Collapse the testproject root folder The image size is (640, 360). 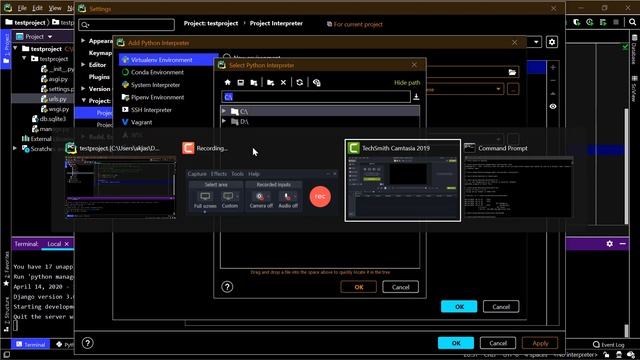pos(16,48)
